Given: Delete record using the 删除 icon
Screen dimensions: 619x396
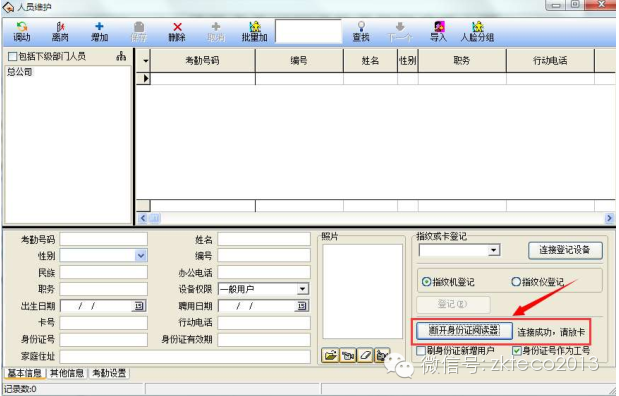Looking at the screenshot, I should click(x=177, y=32).
